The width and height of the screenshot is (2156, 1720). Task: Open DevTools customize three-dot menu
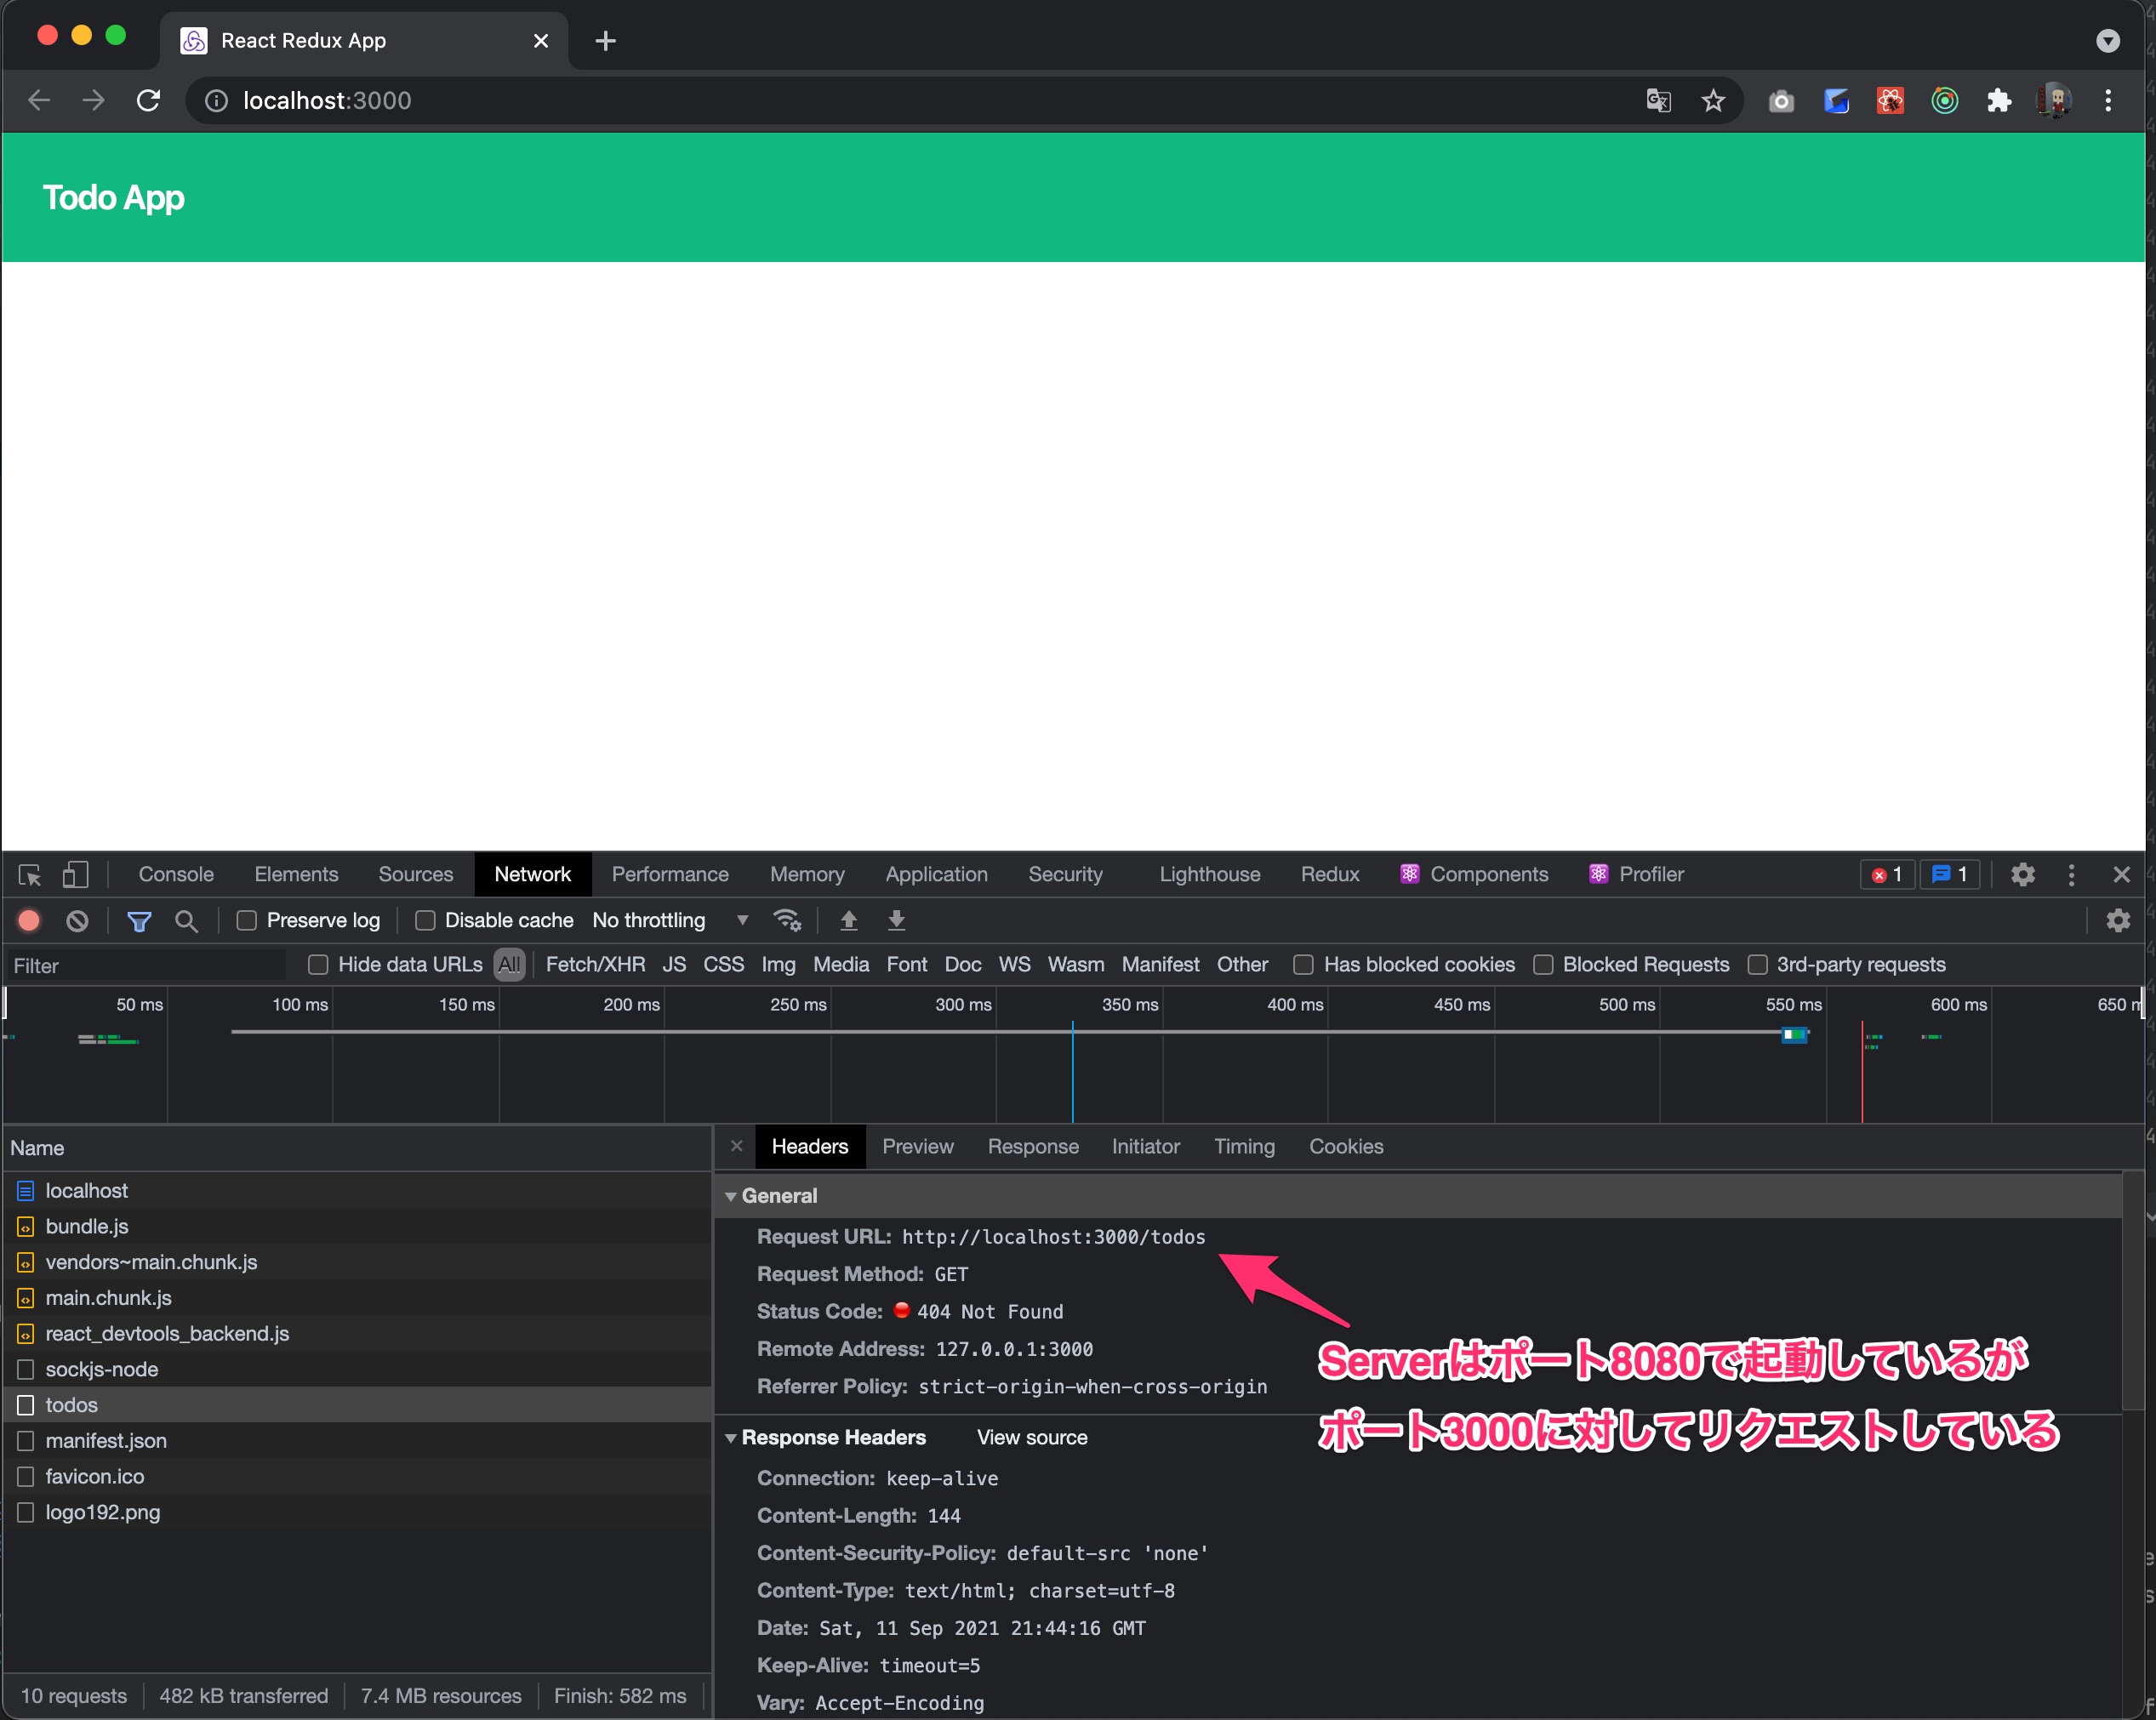(x=2071, y=875)
